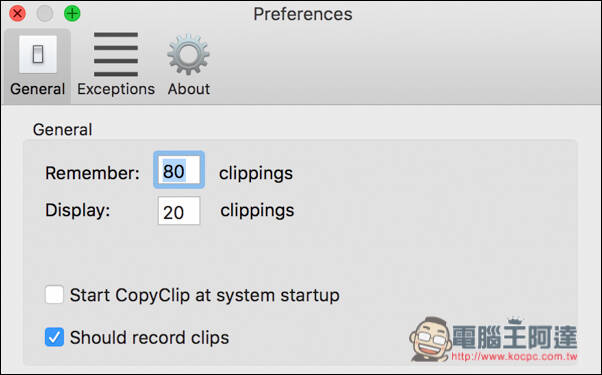Go to the About tab label
Viewport: 602px width, 375px height.
pos(189,89)
